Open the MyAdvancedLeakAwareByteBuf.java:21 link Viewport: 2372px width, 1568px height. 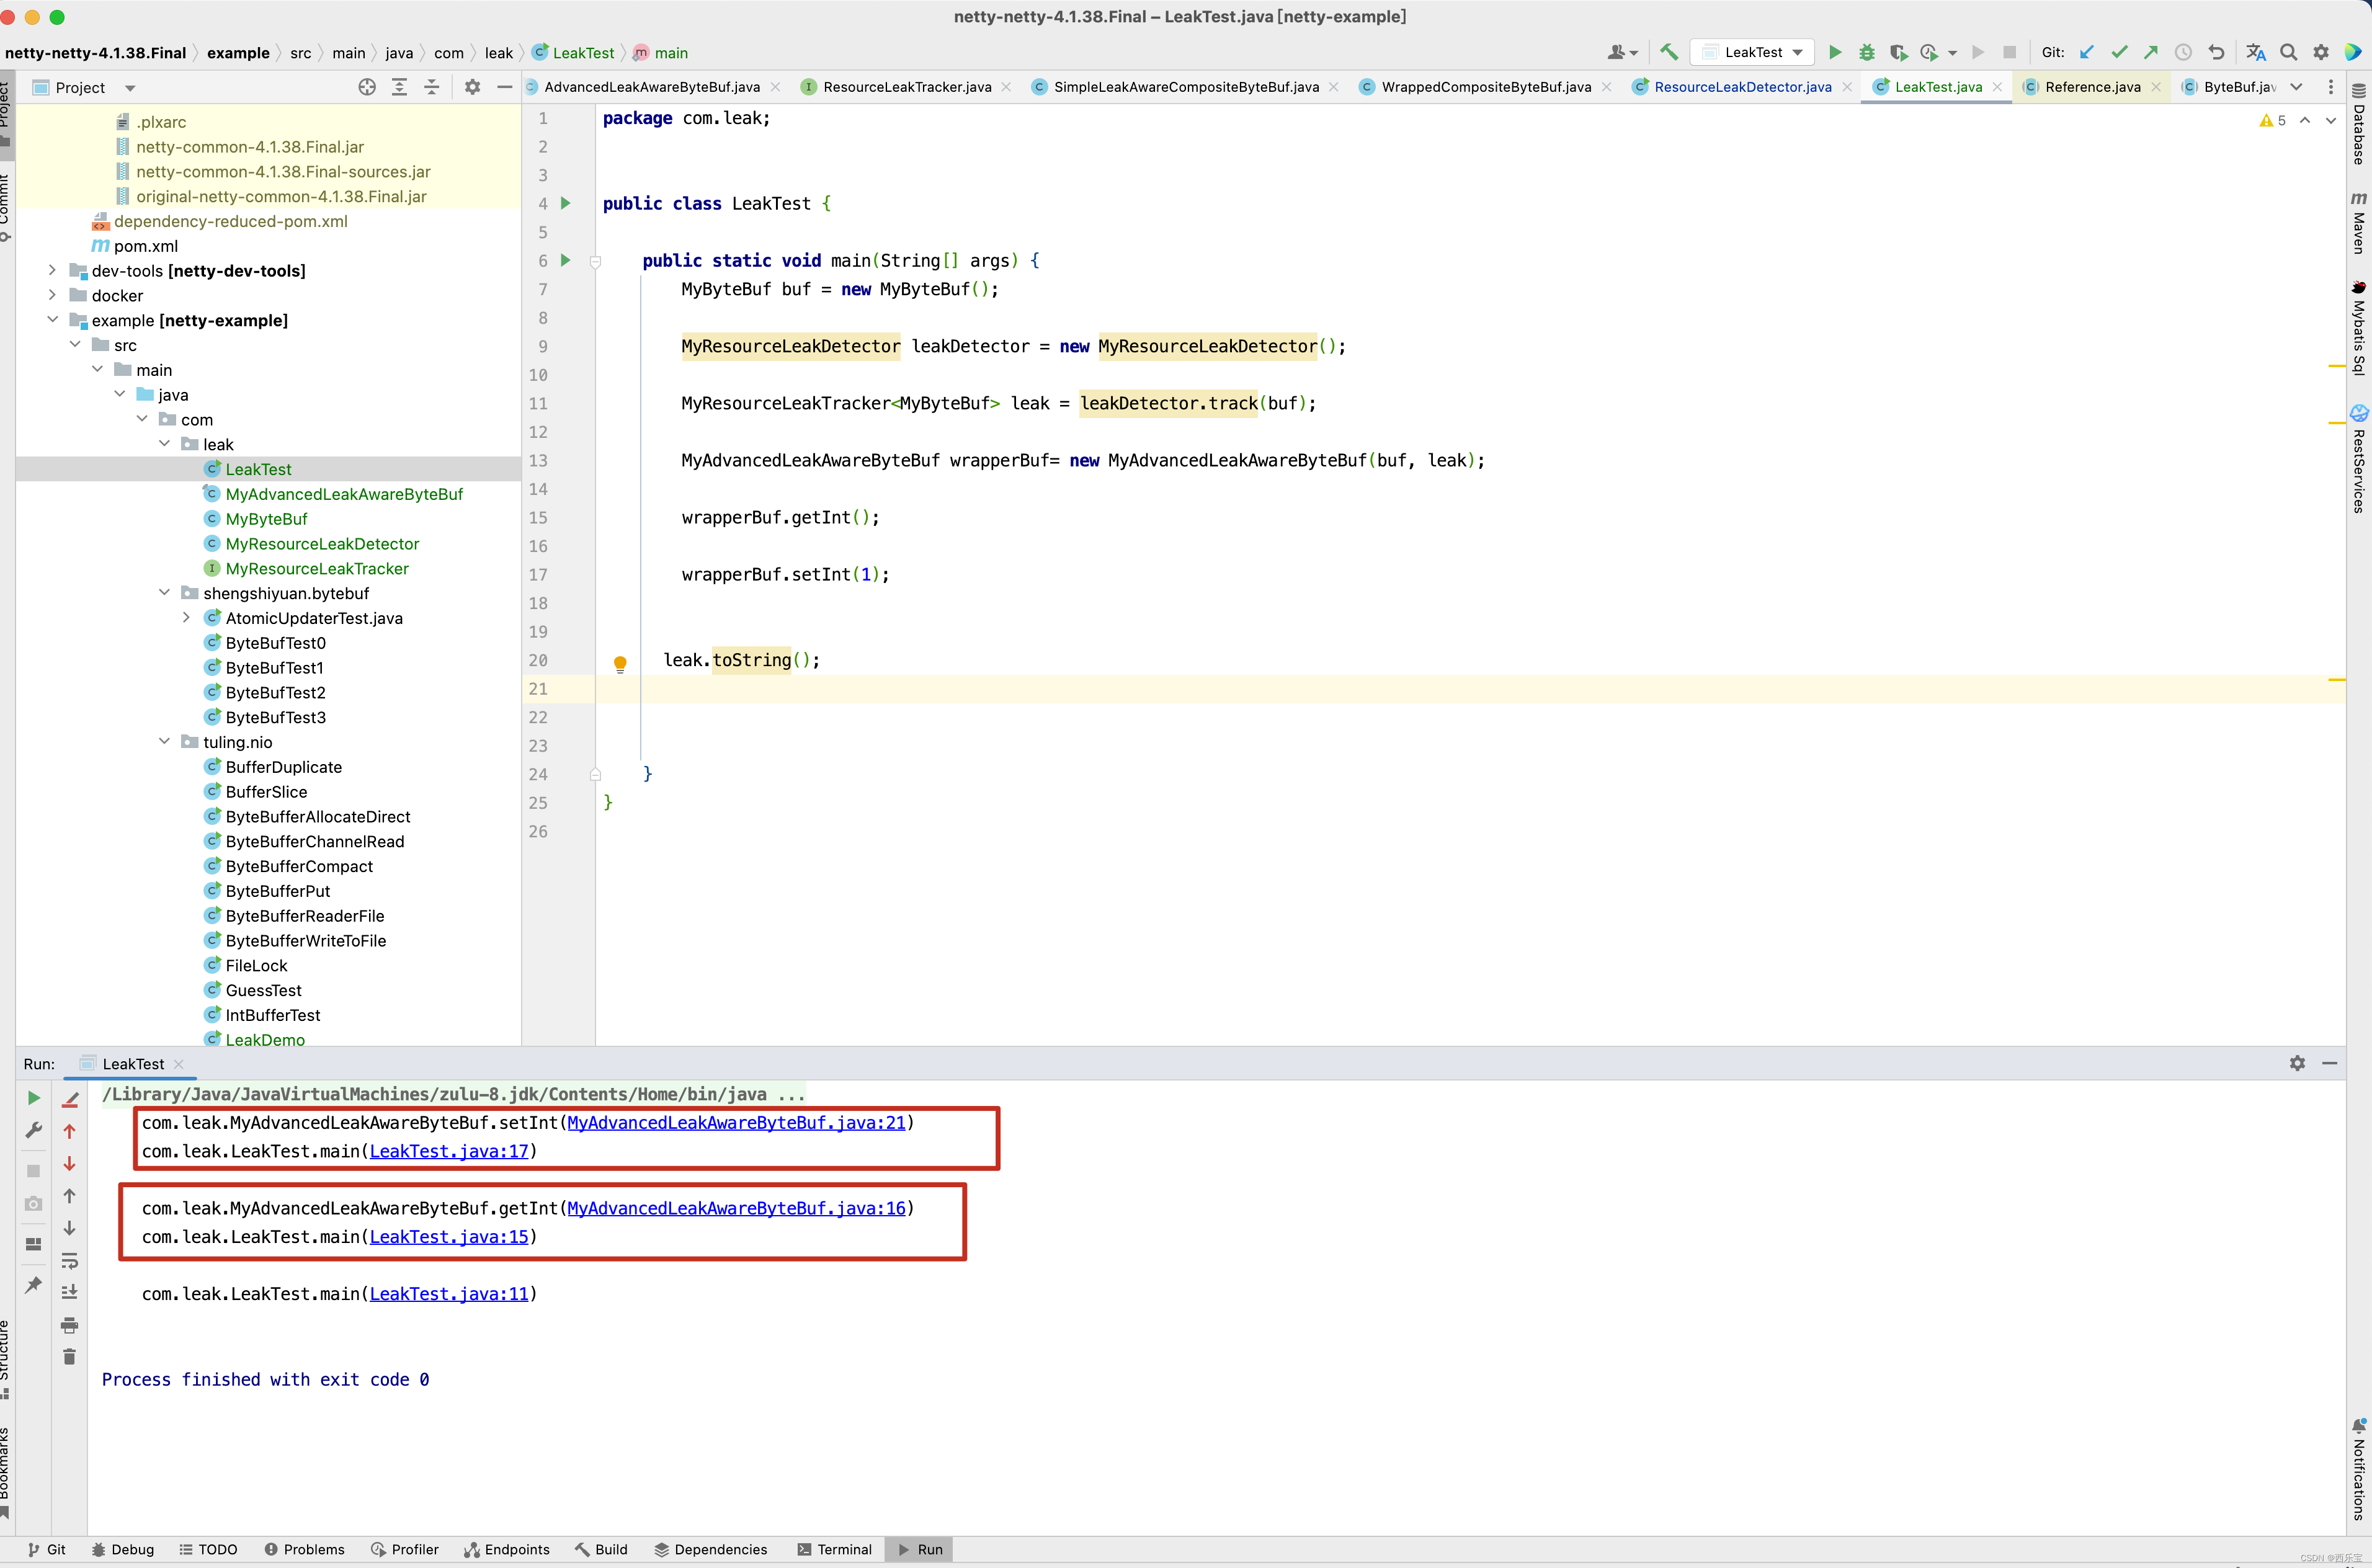(736, 1122)
